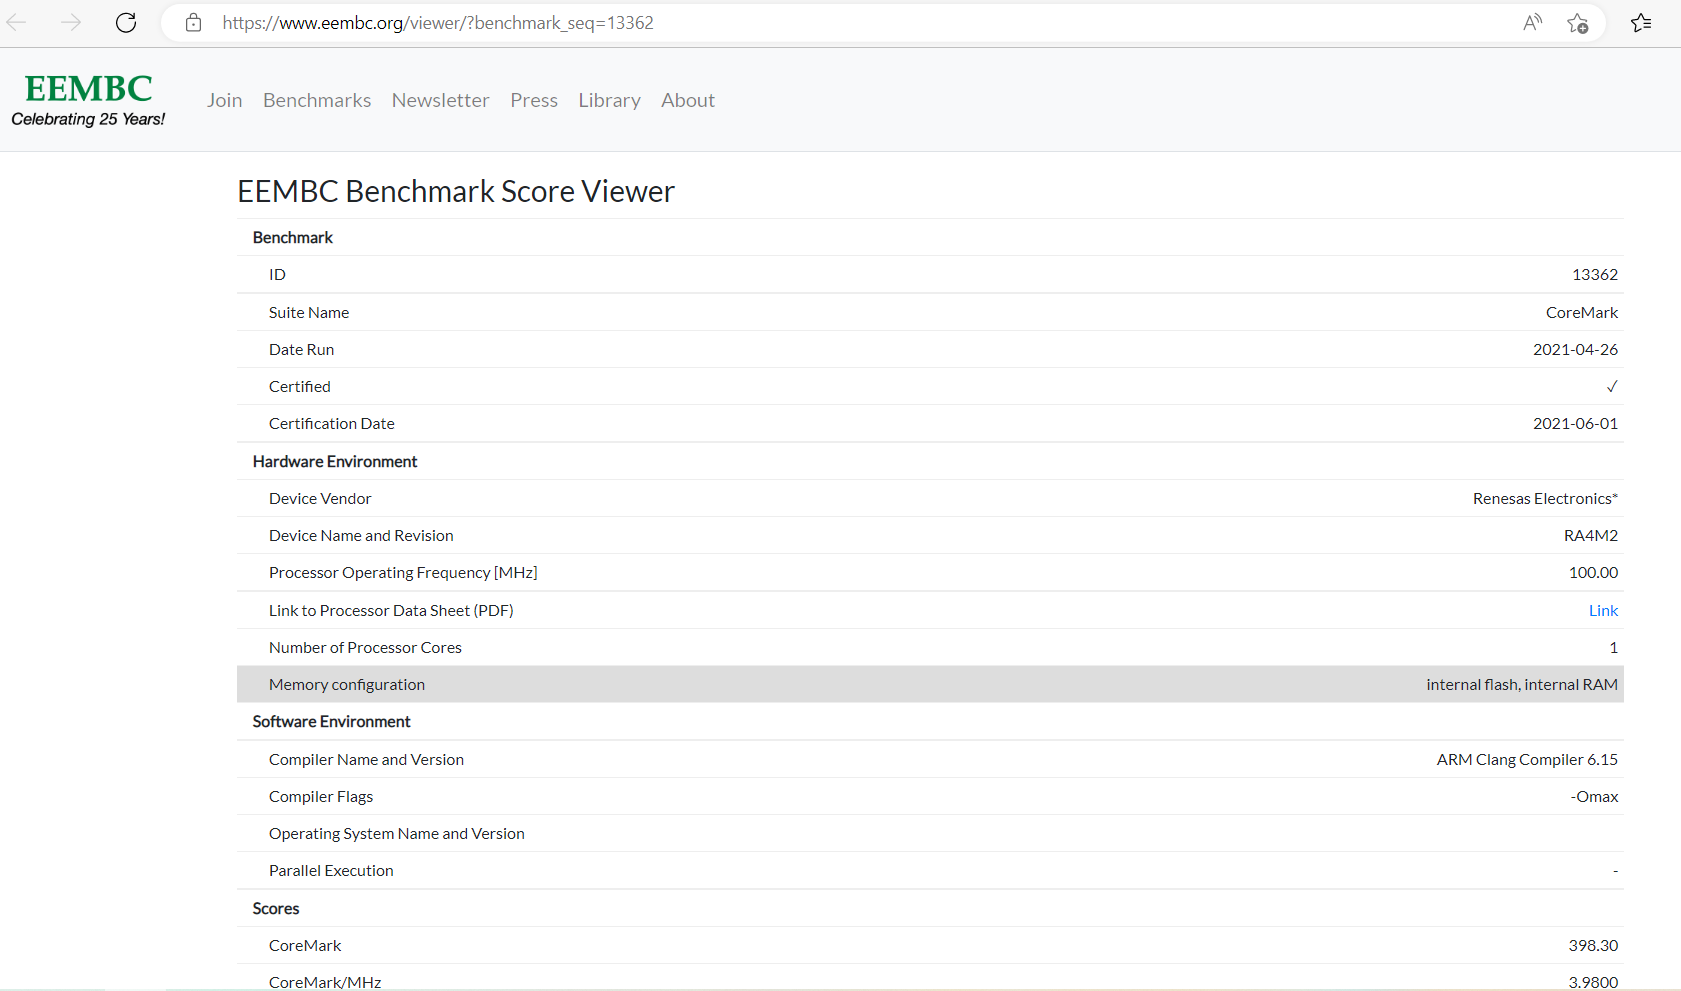
Task: Open the favorites list icon
Action: [x=1641, y=22]
